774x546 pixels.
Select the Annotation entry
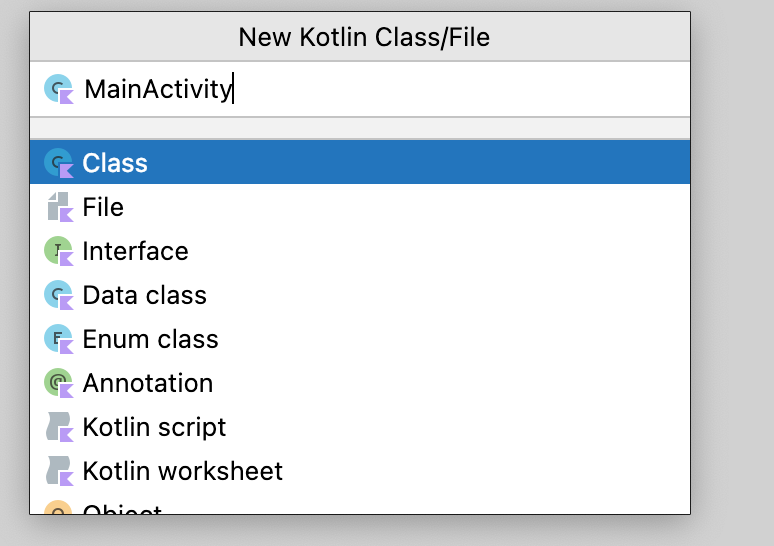147,383
